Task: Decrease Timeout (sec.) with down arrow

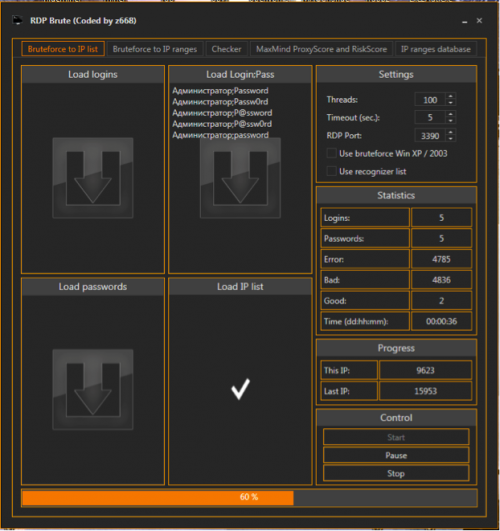Action: (451, 121)
